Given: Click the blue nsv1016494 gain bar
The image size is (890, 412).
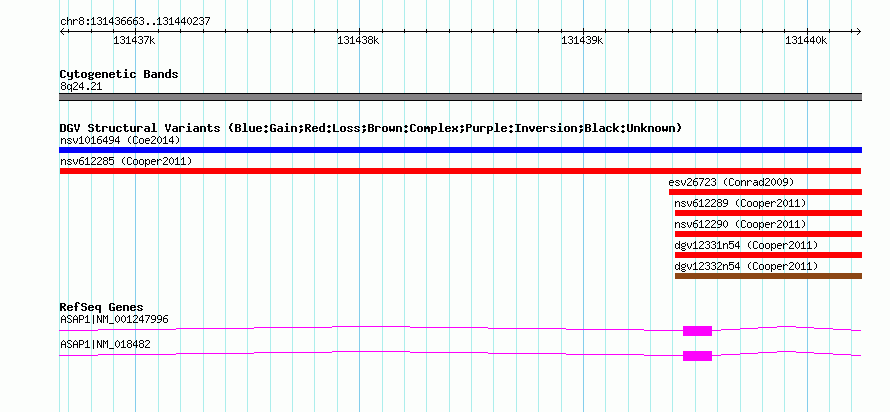Looking at the screenshot, I should [x=460, y=150].
